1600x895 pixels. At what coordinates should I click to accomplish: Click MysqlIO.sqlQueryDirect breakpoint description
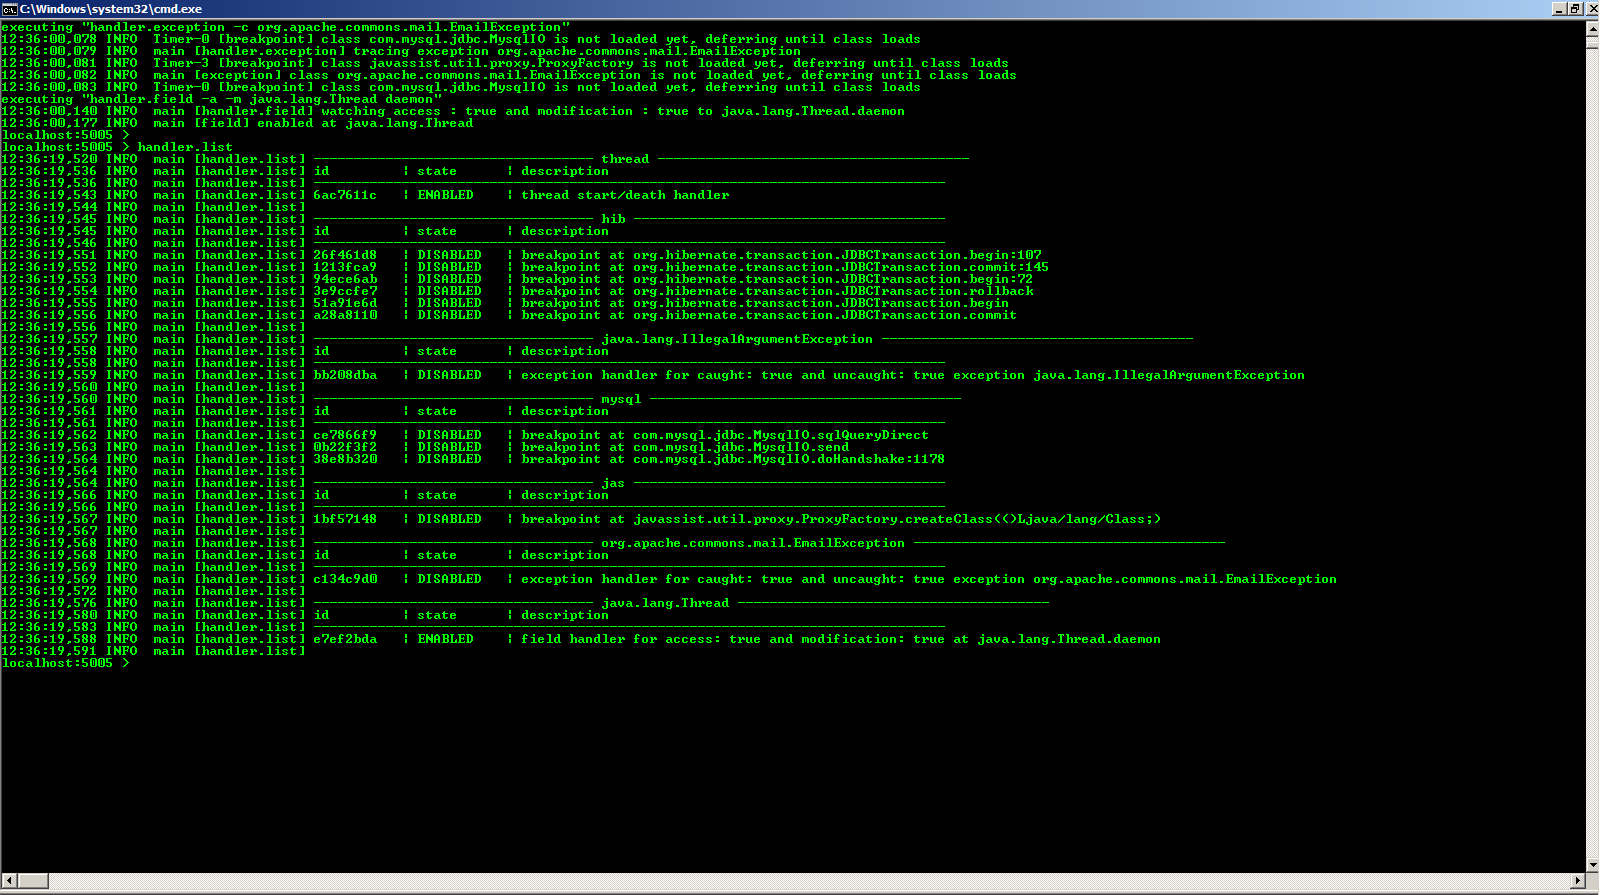tap(725, 435)
